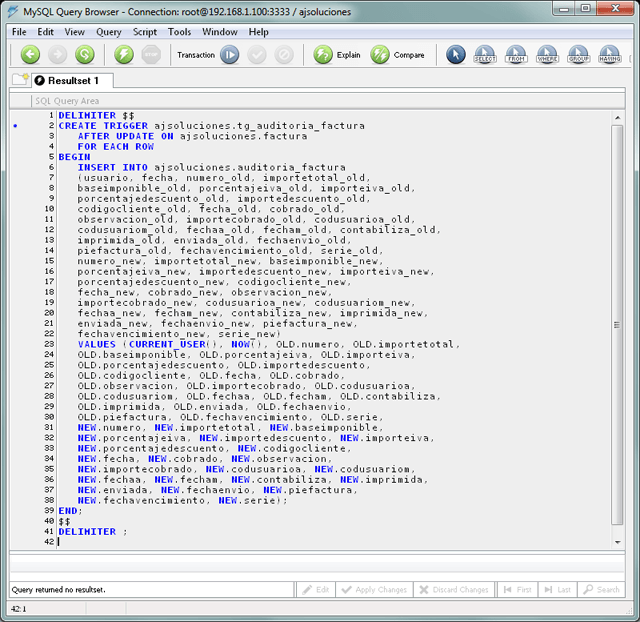Click the Apply Changes button

tap(375, 590)
